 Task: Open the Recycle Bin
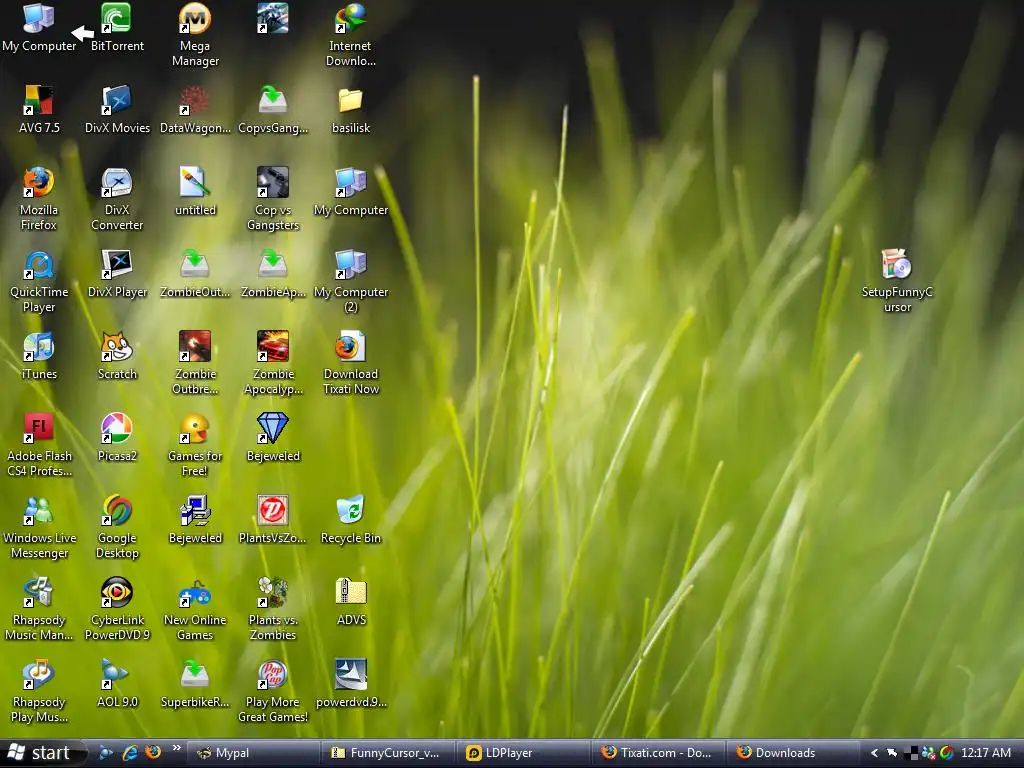[x=351, y=520]
